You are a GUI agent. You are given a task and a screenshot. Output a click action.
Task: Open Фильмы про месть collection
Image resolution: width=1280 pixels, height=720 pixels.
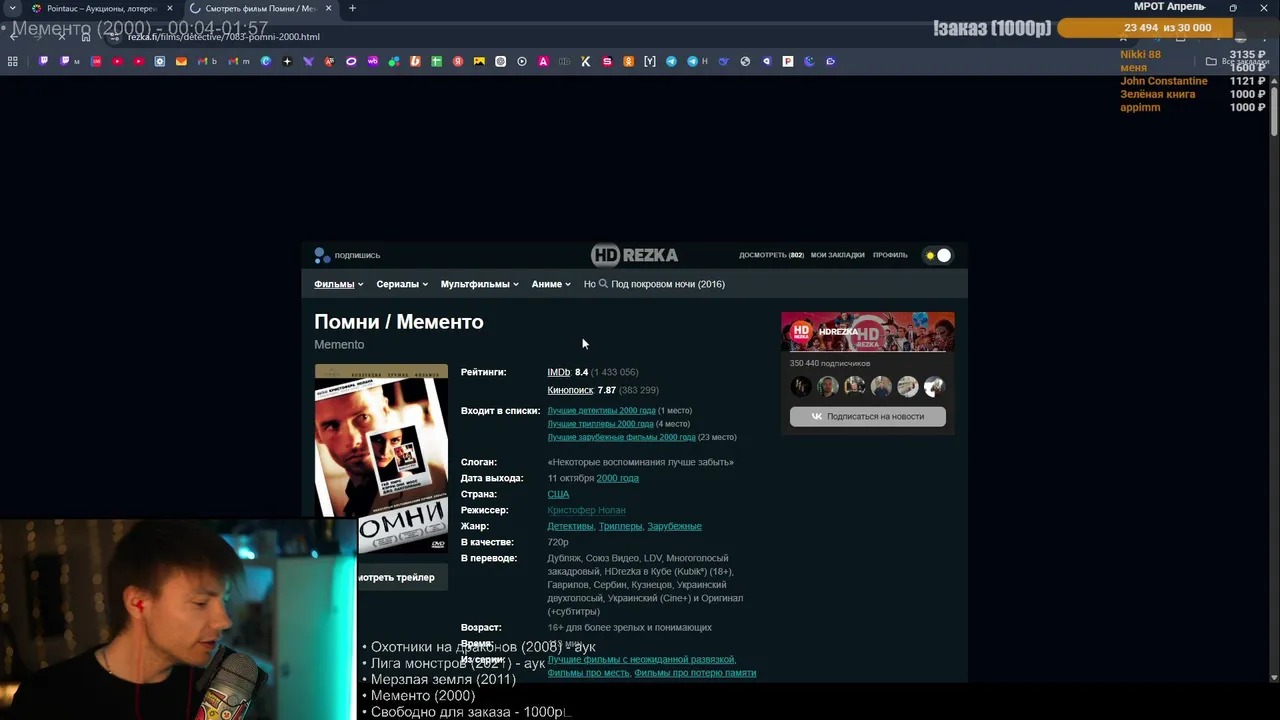[x=588, y=673]
